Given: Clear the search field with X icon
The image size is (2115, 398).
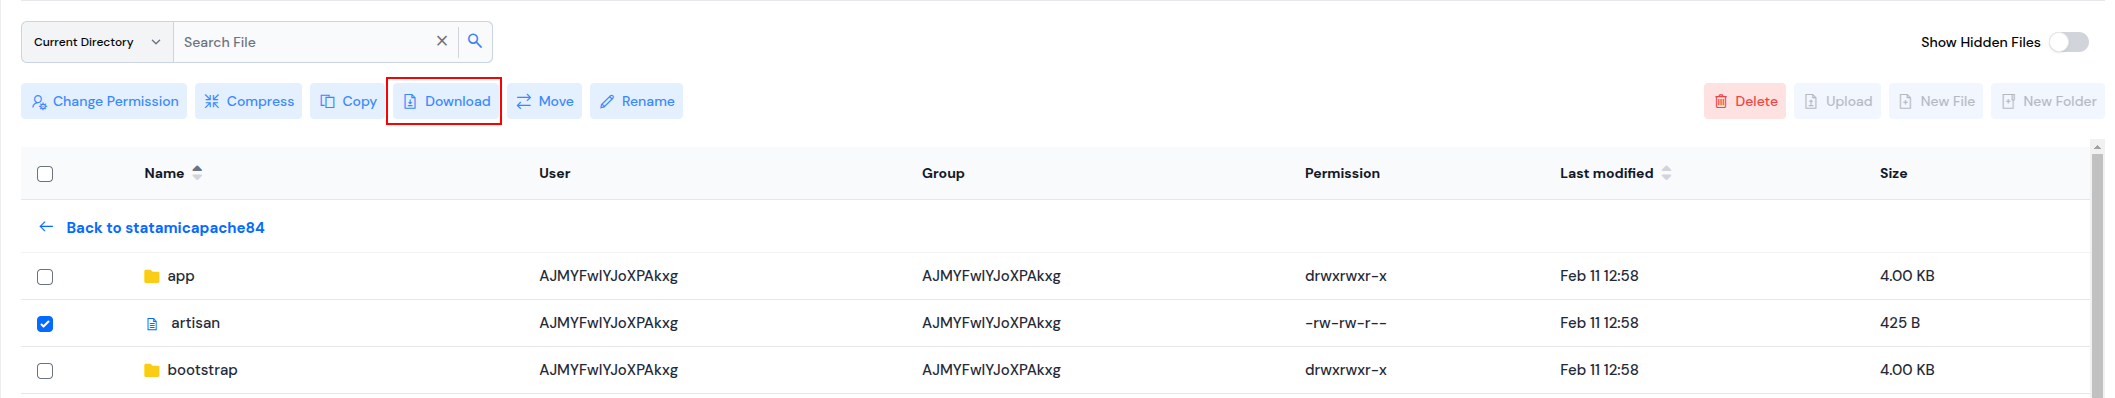Looking at the screenshot, I should 442,41.
